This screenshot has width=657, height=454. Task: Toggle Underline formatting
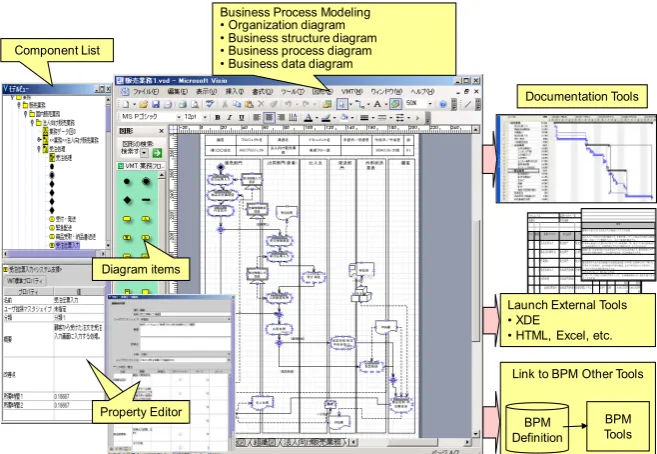point(241,118)
